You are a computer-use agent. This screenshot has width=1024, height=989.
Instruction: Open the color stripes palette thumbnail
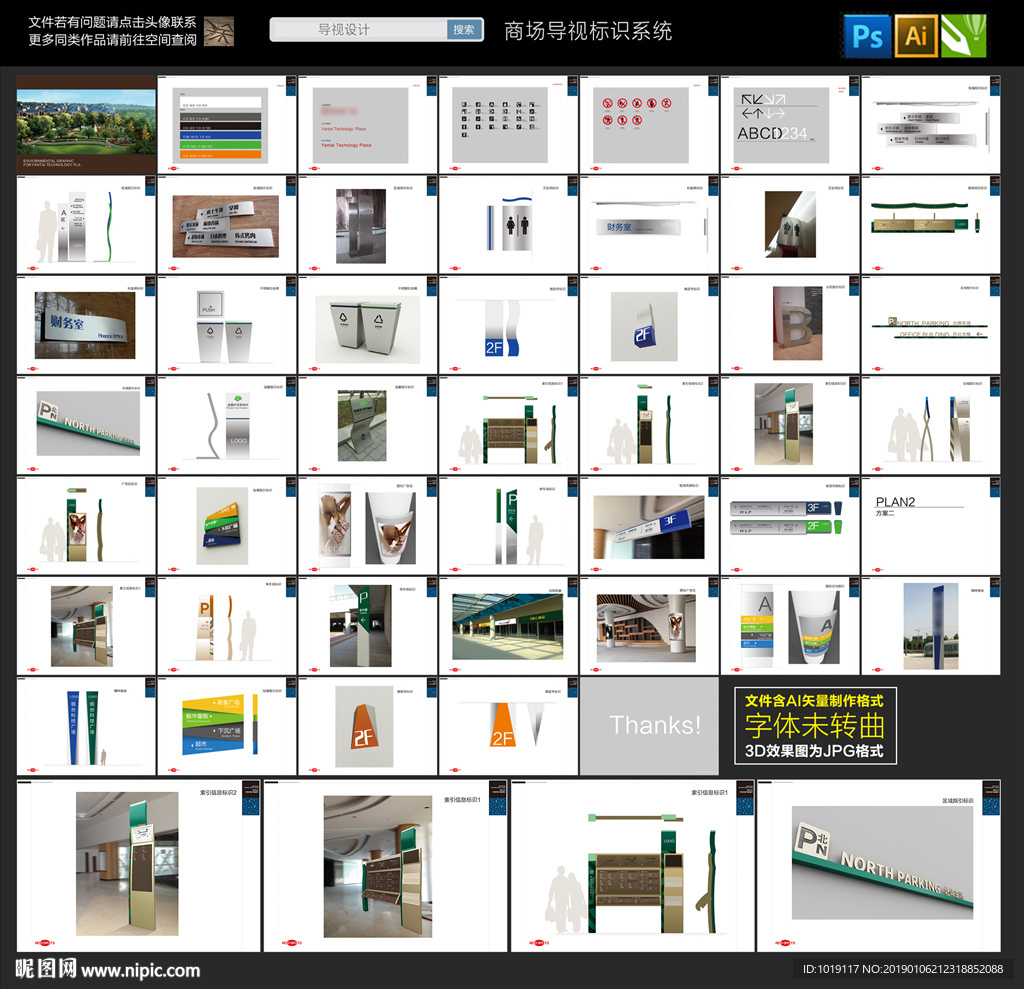227,124
